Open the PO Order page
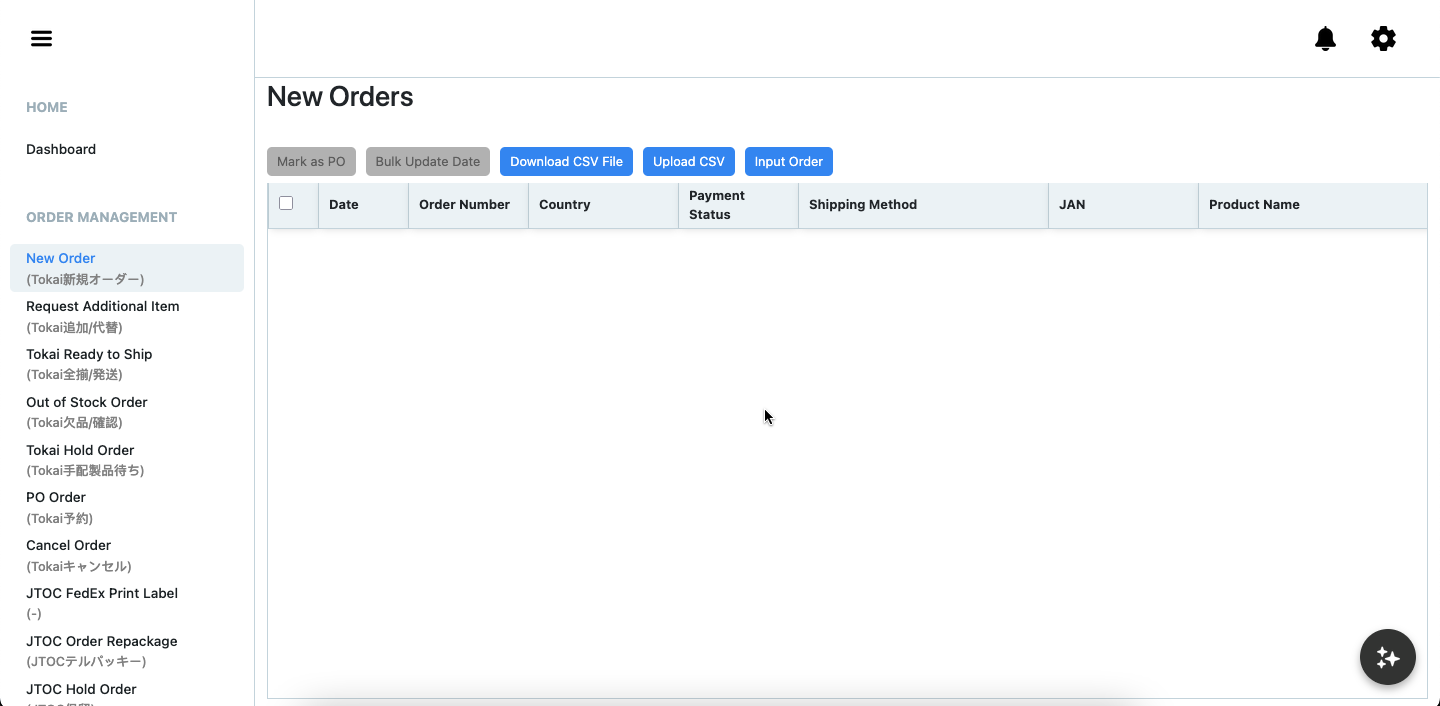Viewport: 1440px width, 706px height. point(56,497)
